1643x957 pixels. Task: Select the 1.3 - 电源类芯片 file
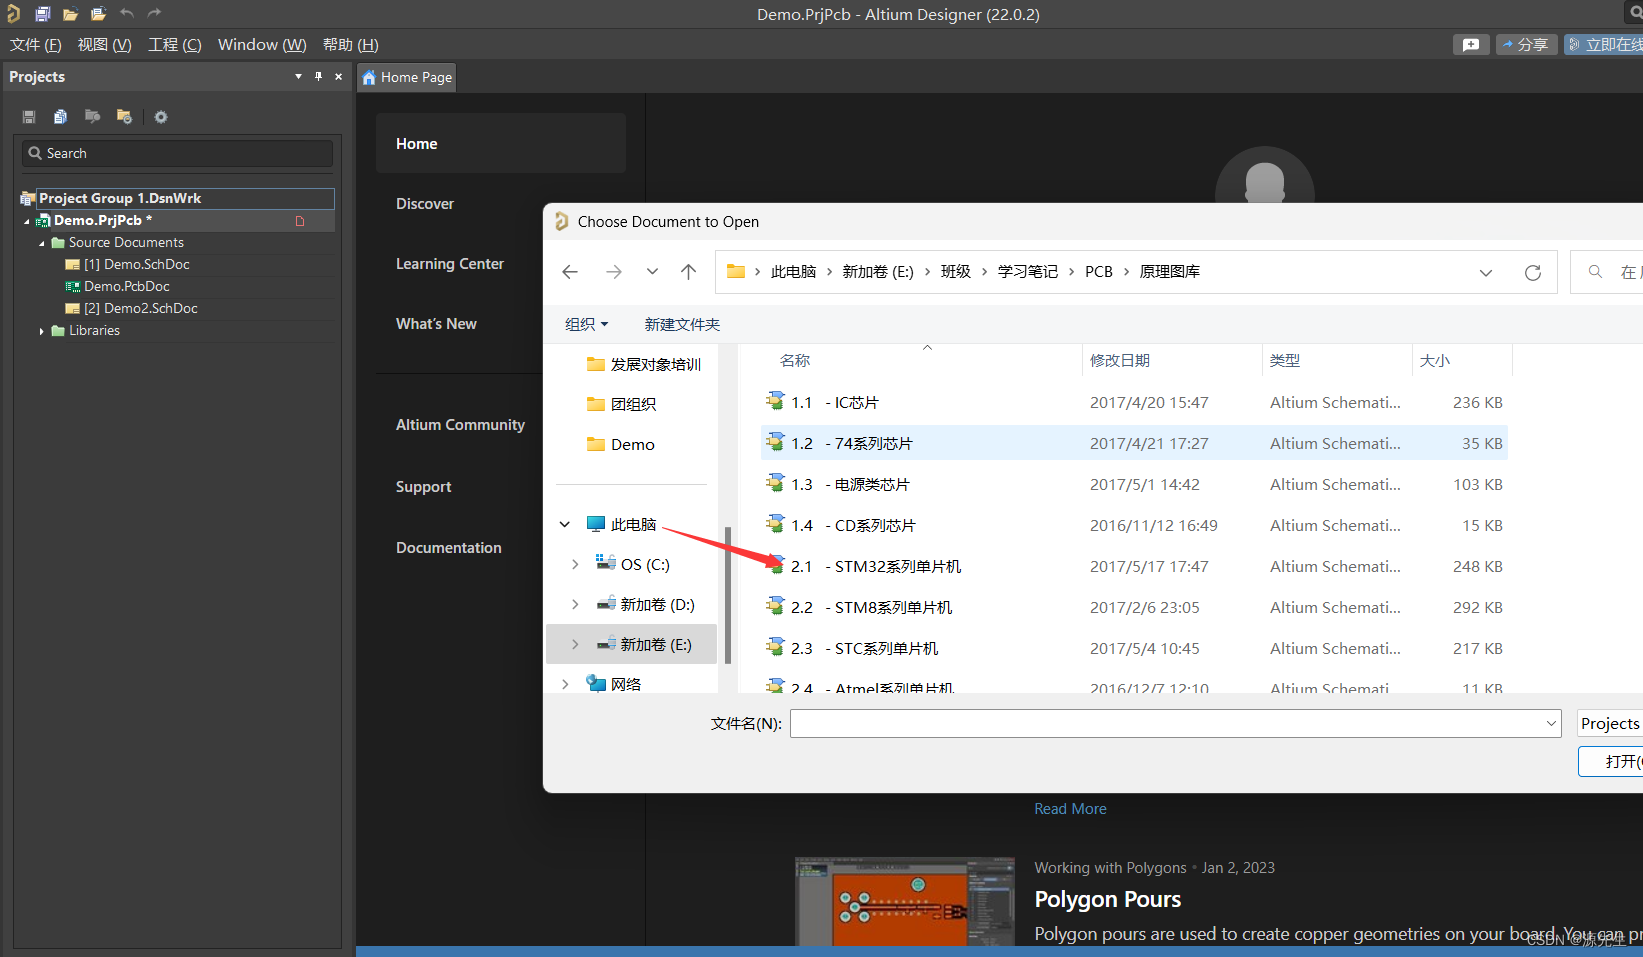(1134, 484)
